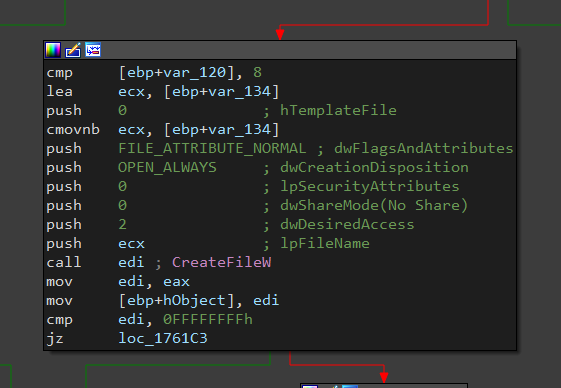Select FILE_ATTRIBUTE_NORMAL constant
The image size is (561, 388).
click(x=212, y=149)
